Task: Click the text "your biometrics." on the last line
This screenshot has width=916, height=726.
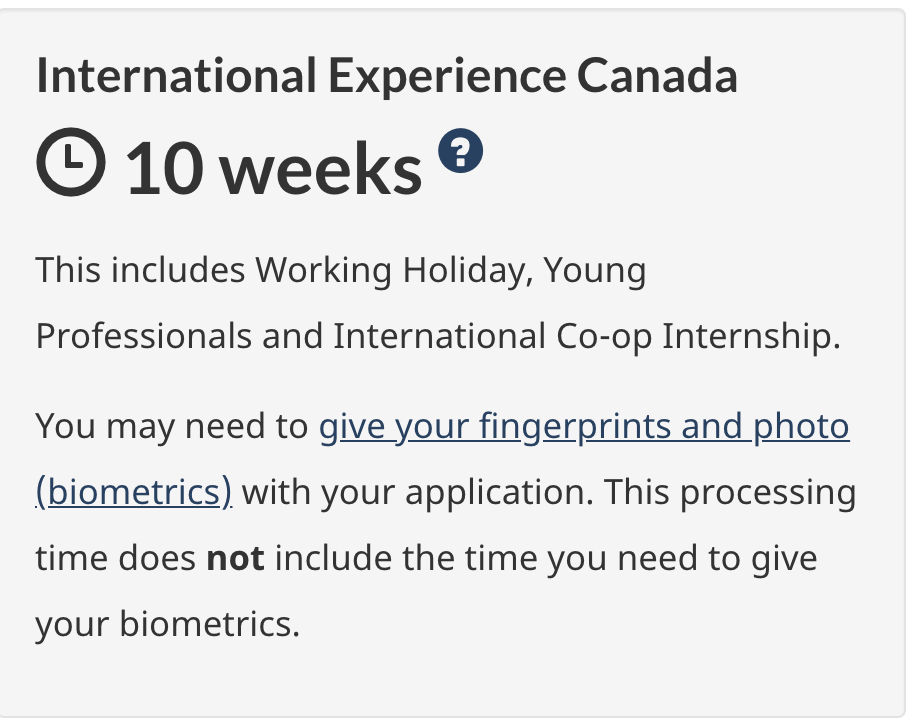Action: point(167,624)
